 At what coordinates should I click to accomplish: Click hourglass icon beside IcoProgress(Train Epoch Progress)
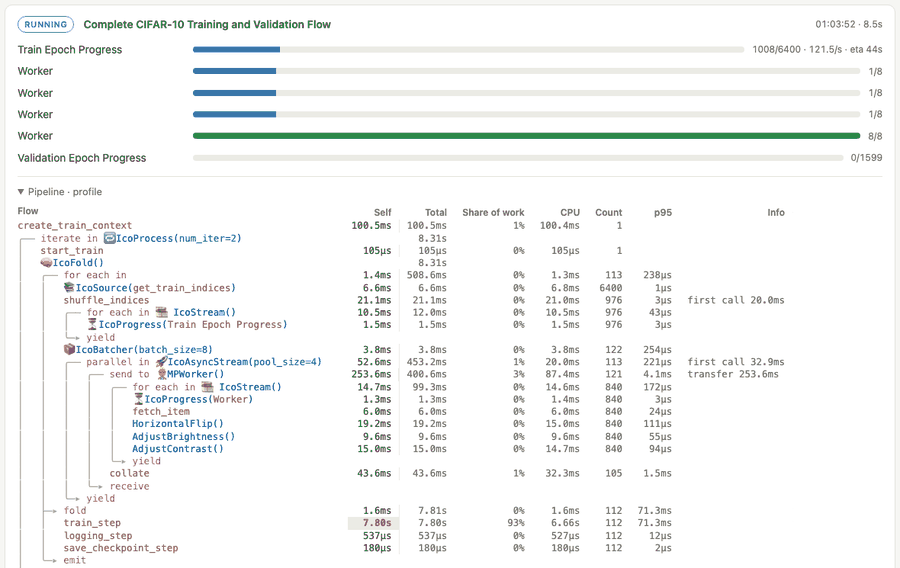pos(92,325)
